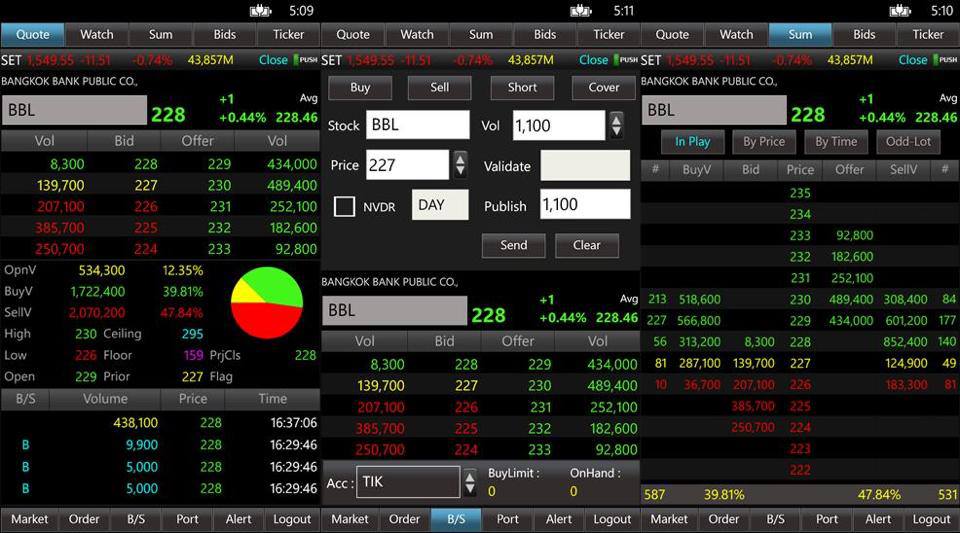
Task: Open the Bids tab on the middle screen
Action: (545, 35)
